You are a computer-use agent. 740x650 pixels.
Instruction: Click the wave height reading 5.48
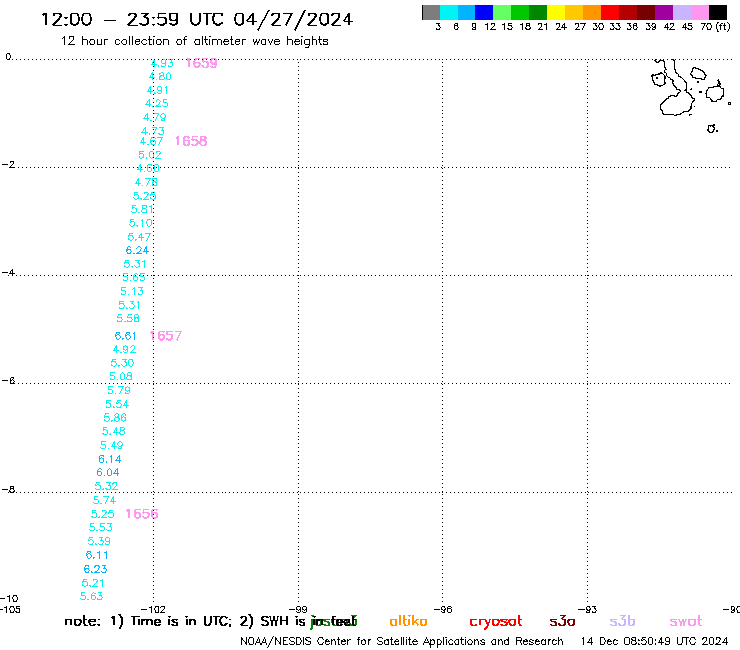pyautogui.click(x=114, y=431)
